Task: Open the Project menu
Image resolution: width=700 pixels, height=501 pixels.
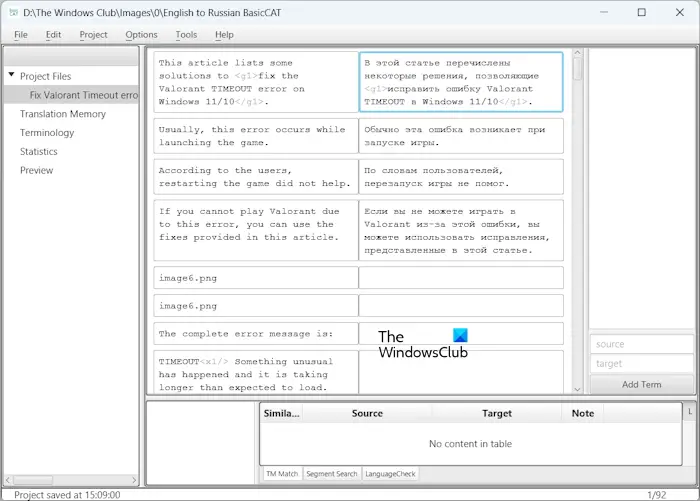Action: 93,35
